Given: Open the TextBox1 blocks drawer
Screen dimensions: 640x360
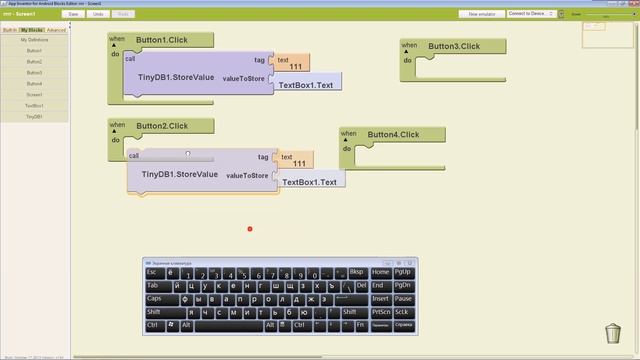Looking at the screenshot, I should tap(34, 106).
